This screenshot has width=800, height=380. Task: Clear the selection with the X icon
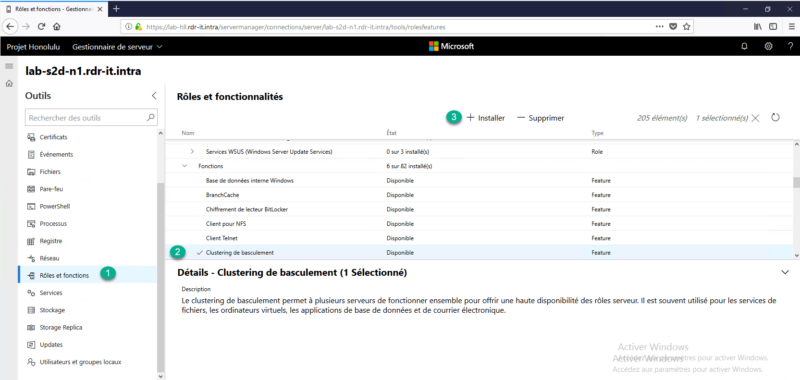pos(756,118)
